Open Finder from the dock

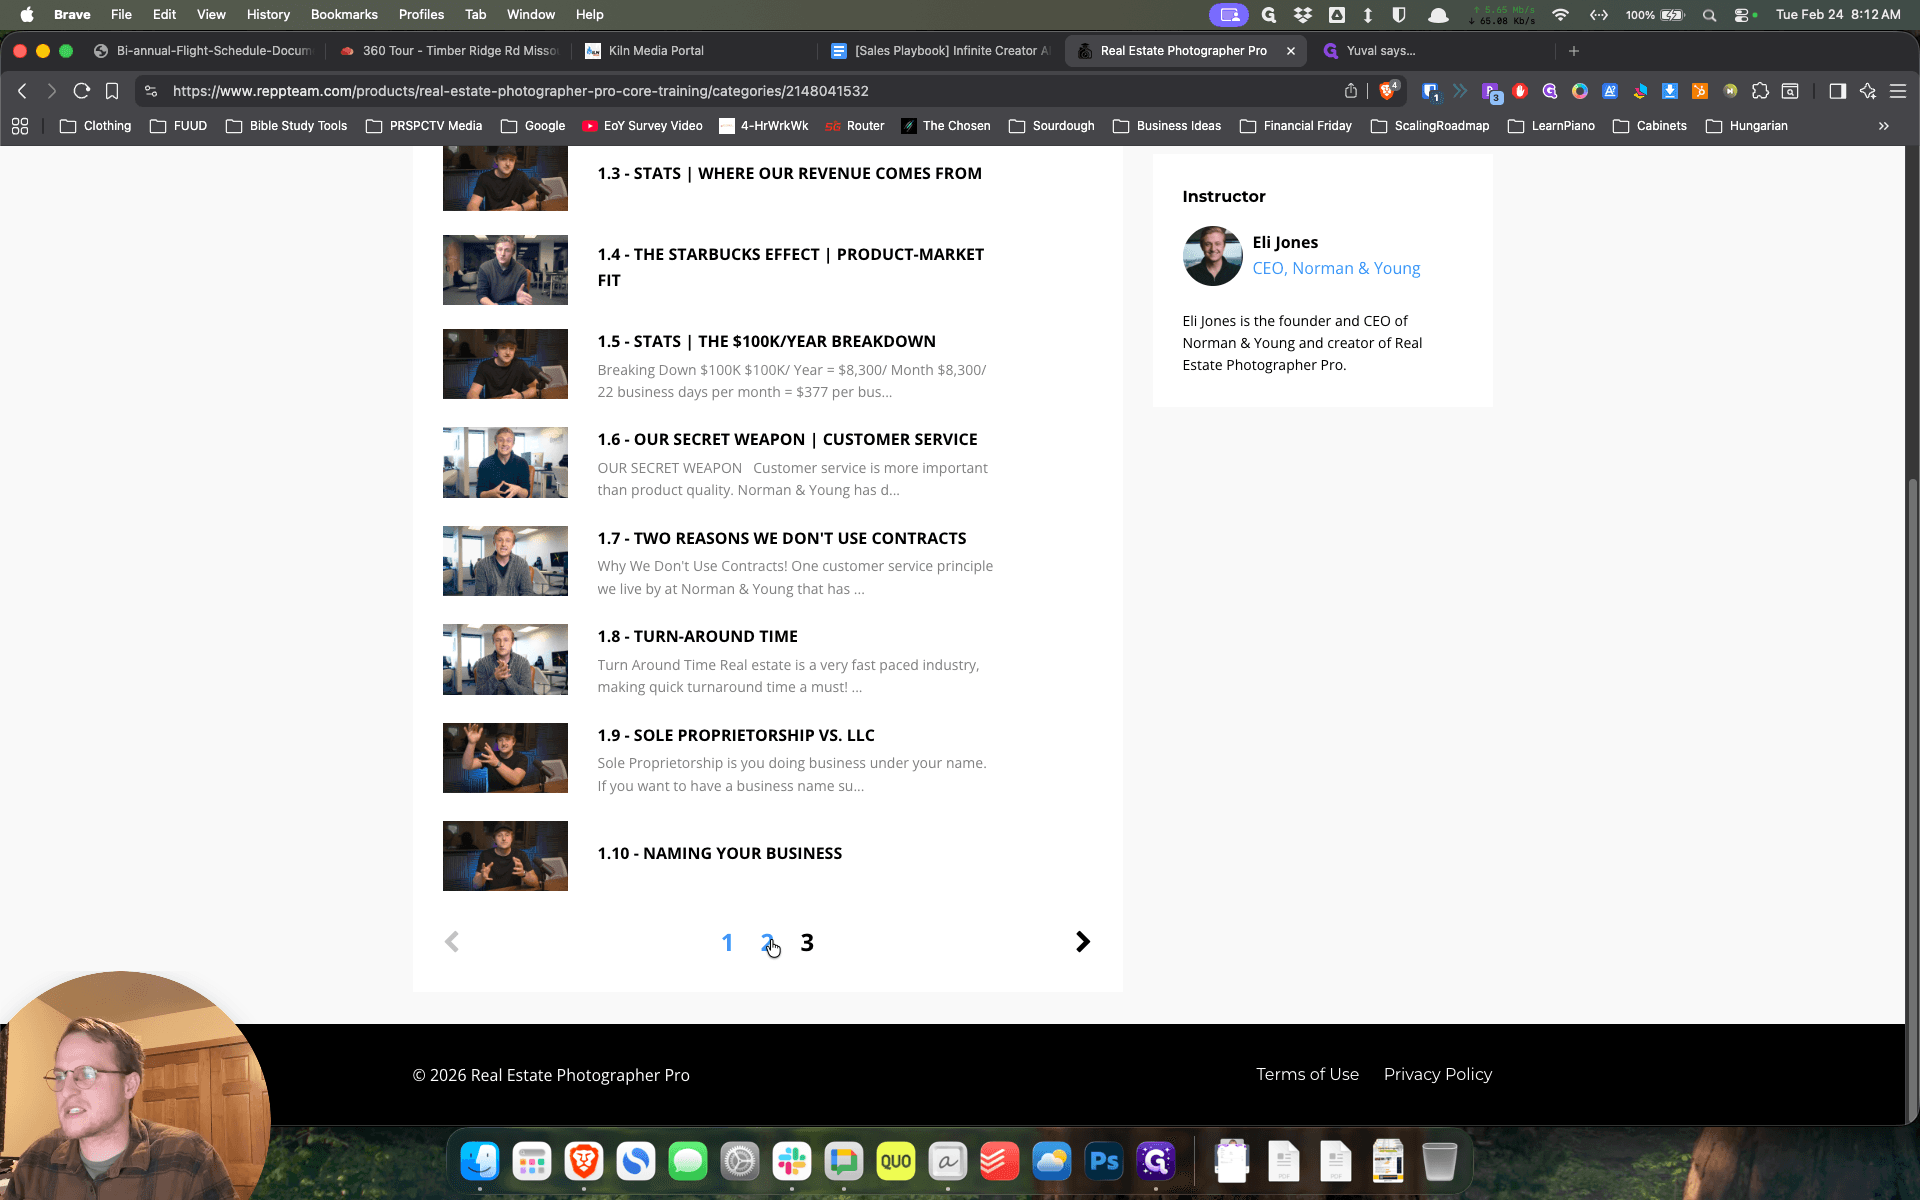(480, 1161)
